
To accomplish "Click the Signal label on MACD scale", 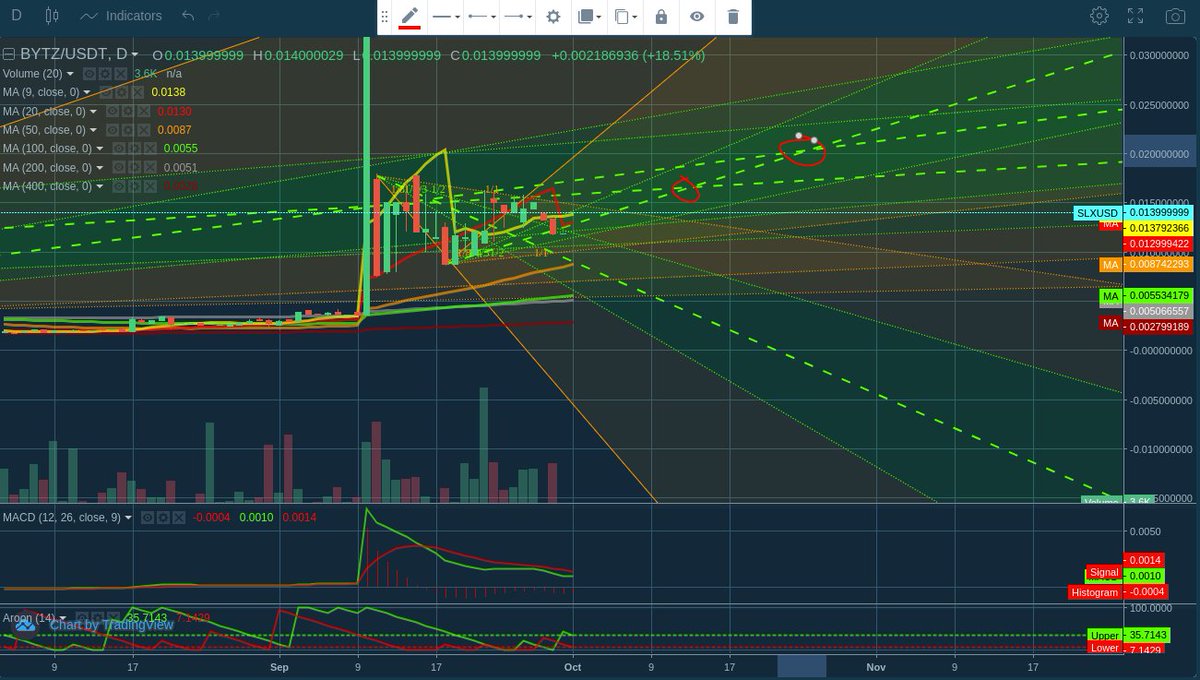I will (x=1104, y=573).
